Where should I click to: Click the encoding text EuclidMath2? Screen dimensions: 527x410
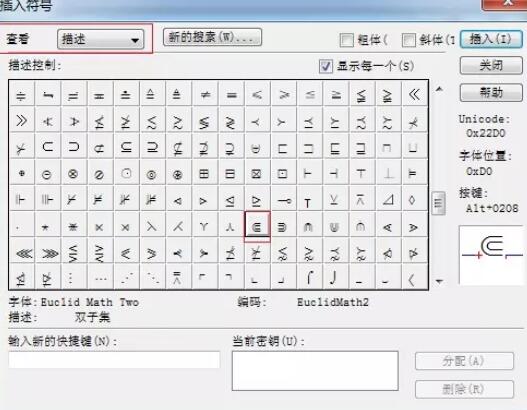click(x=333, y=302)
